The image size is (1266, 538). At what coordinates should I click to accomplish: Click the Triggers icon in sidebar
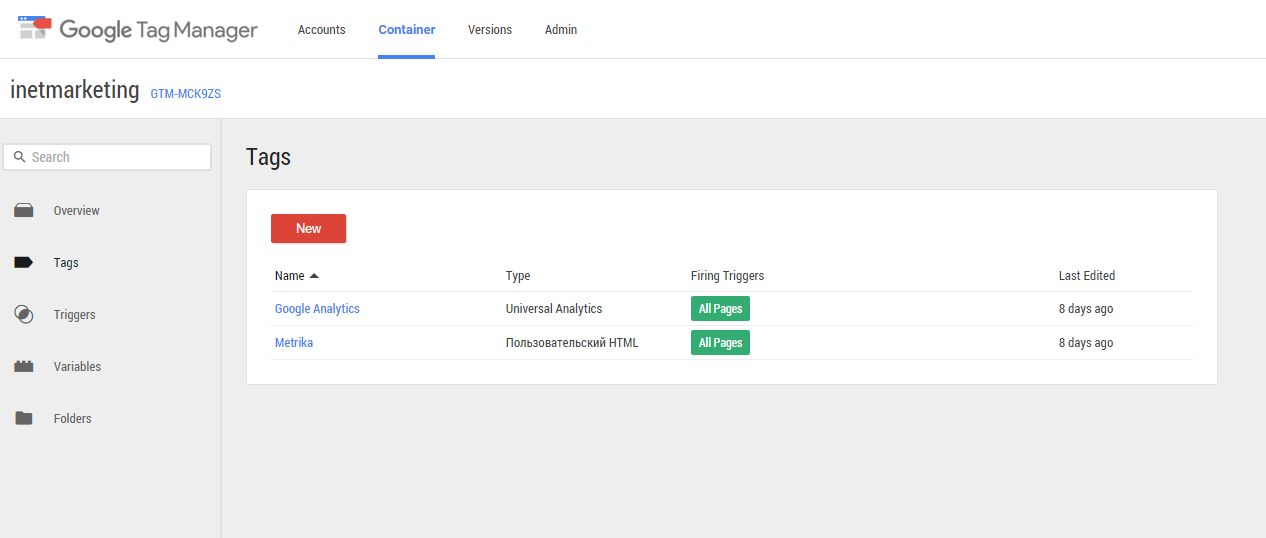(x=24, y=315)
